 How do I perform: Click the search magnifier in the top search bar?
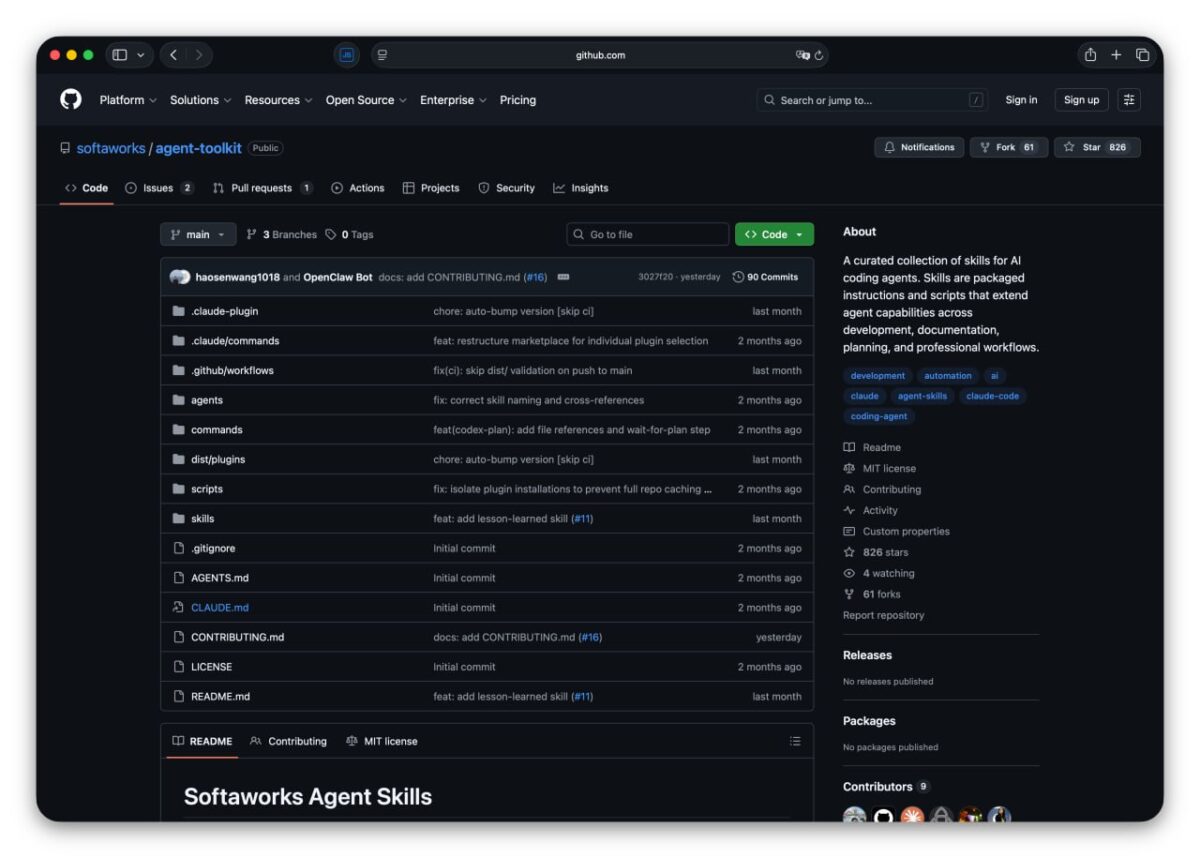click(x=768, y=100)
